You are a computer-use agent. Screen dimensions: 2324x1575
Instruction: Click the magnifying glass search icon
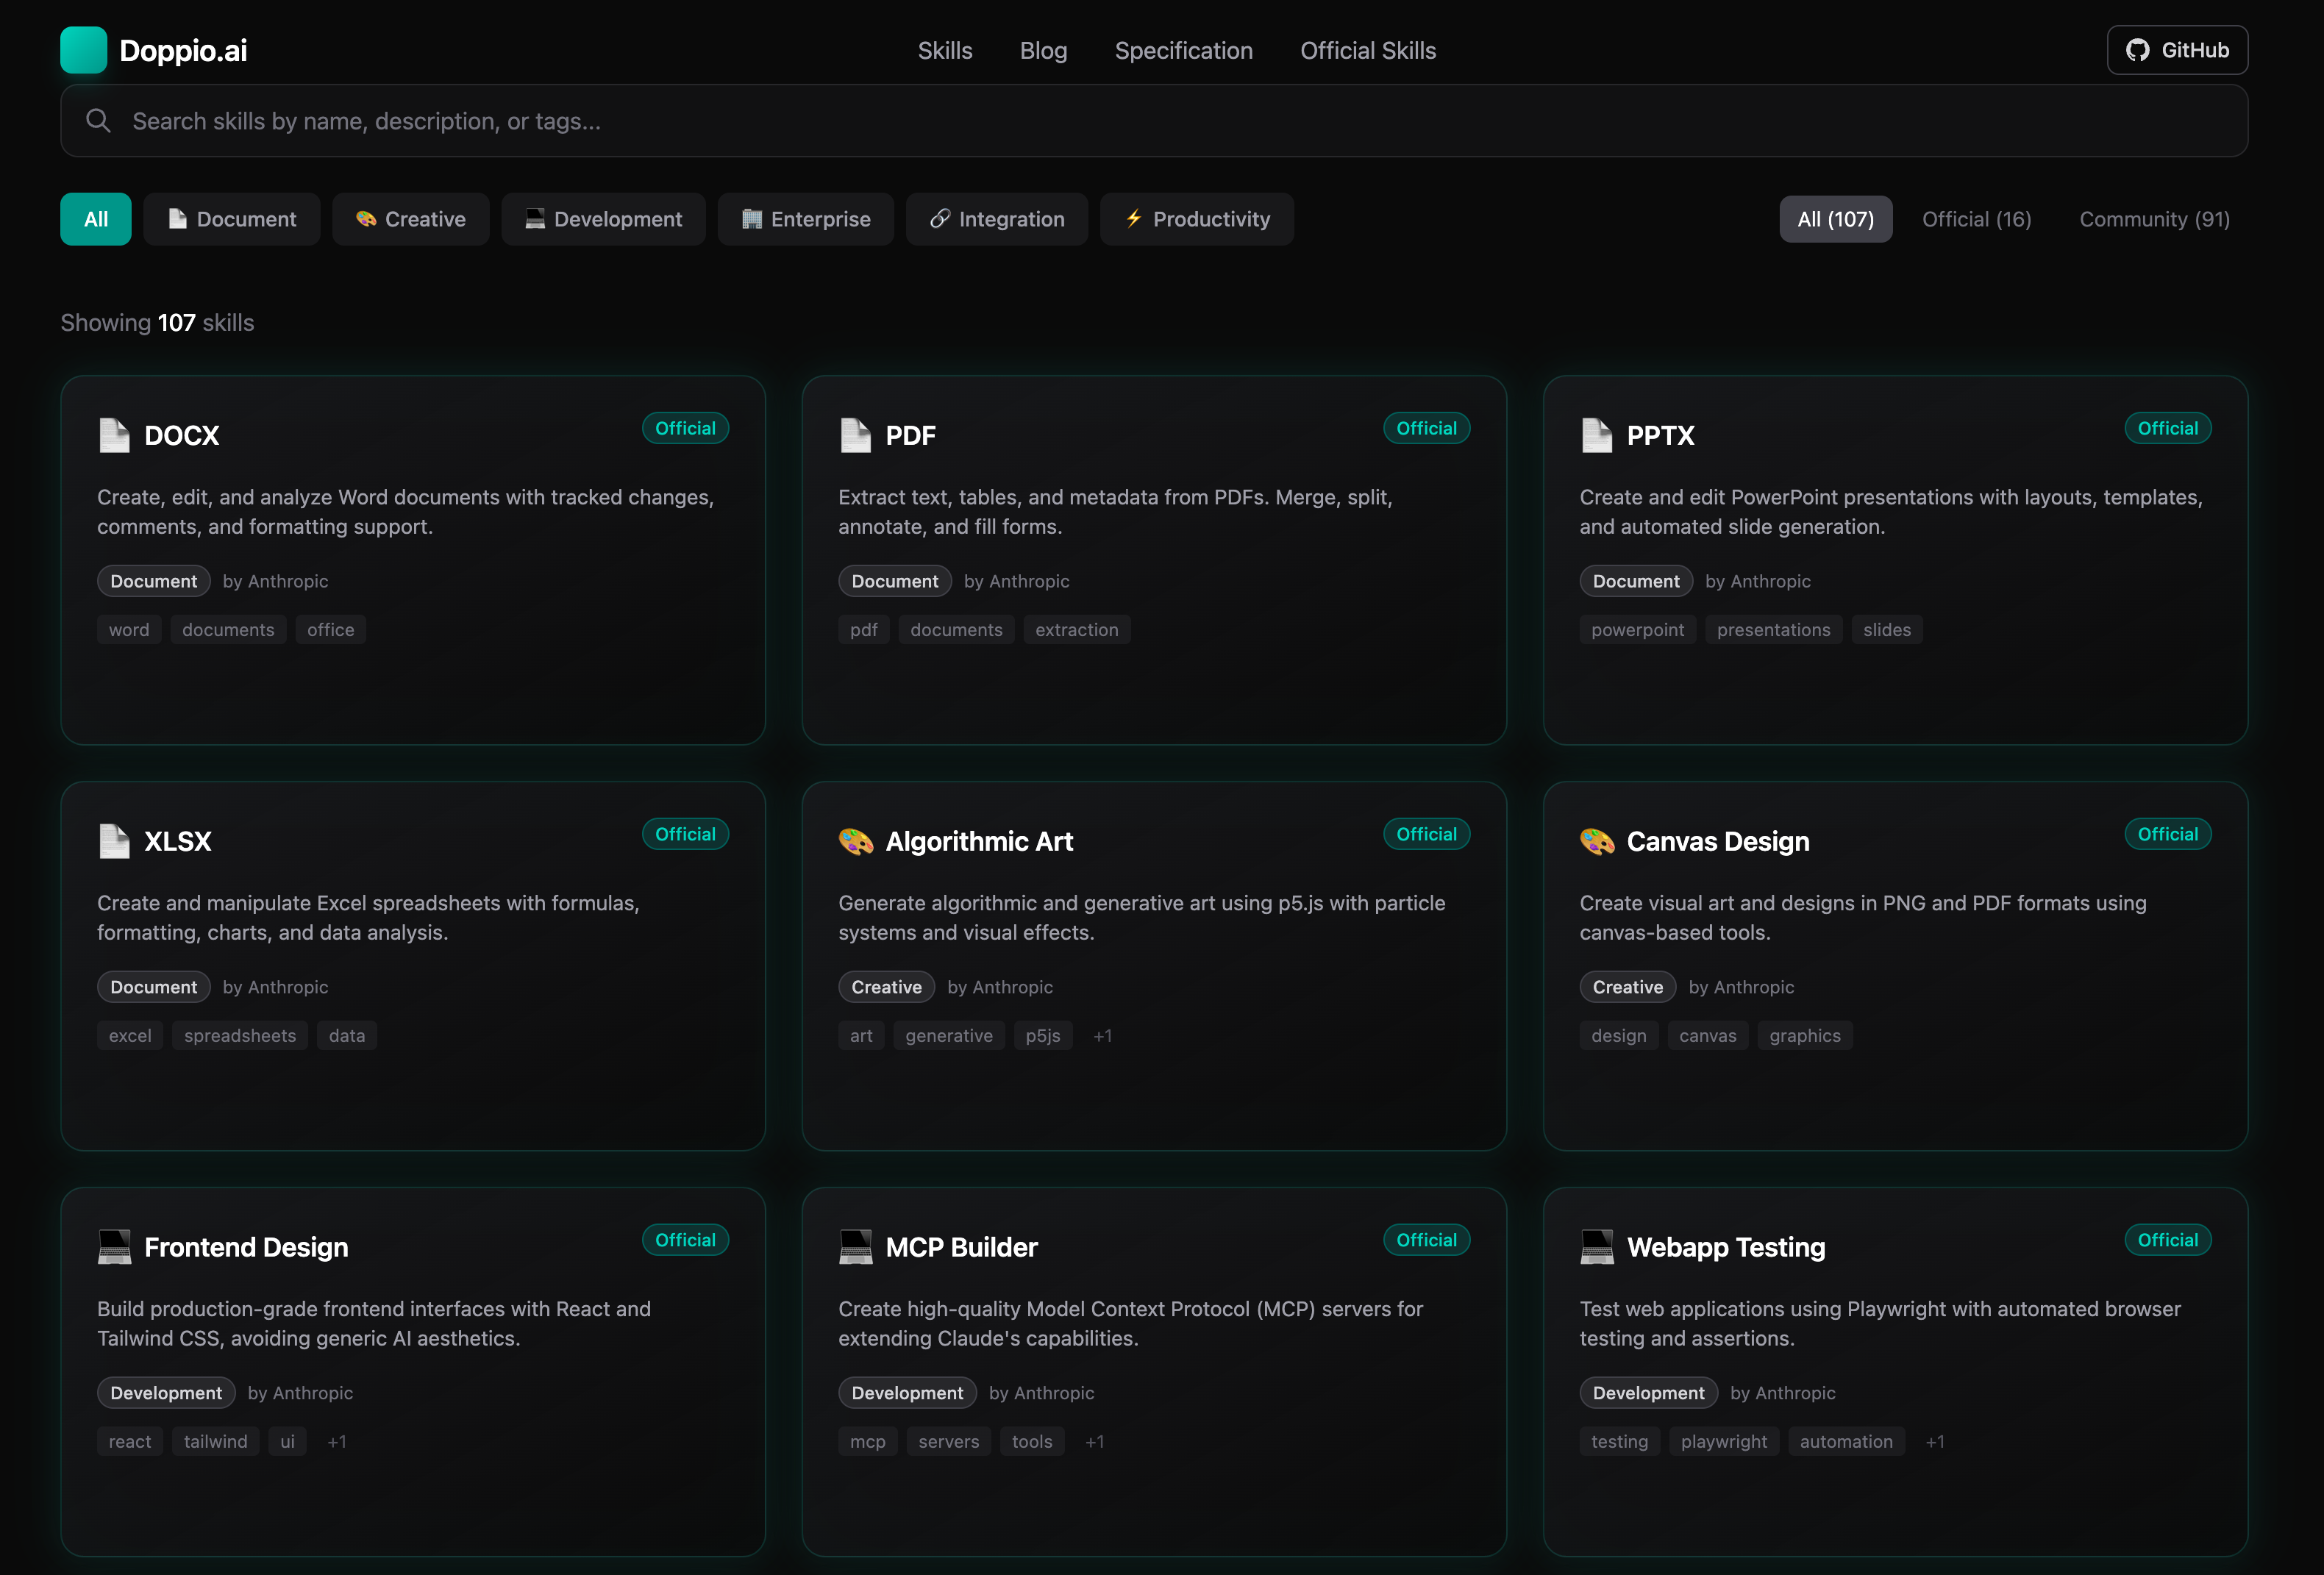point(98,120)
